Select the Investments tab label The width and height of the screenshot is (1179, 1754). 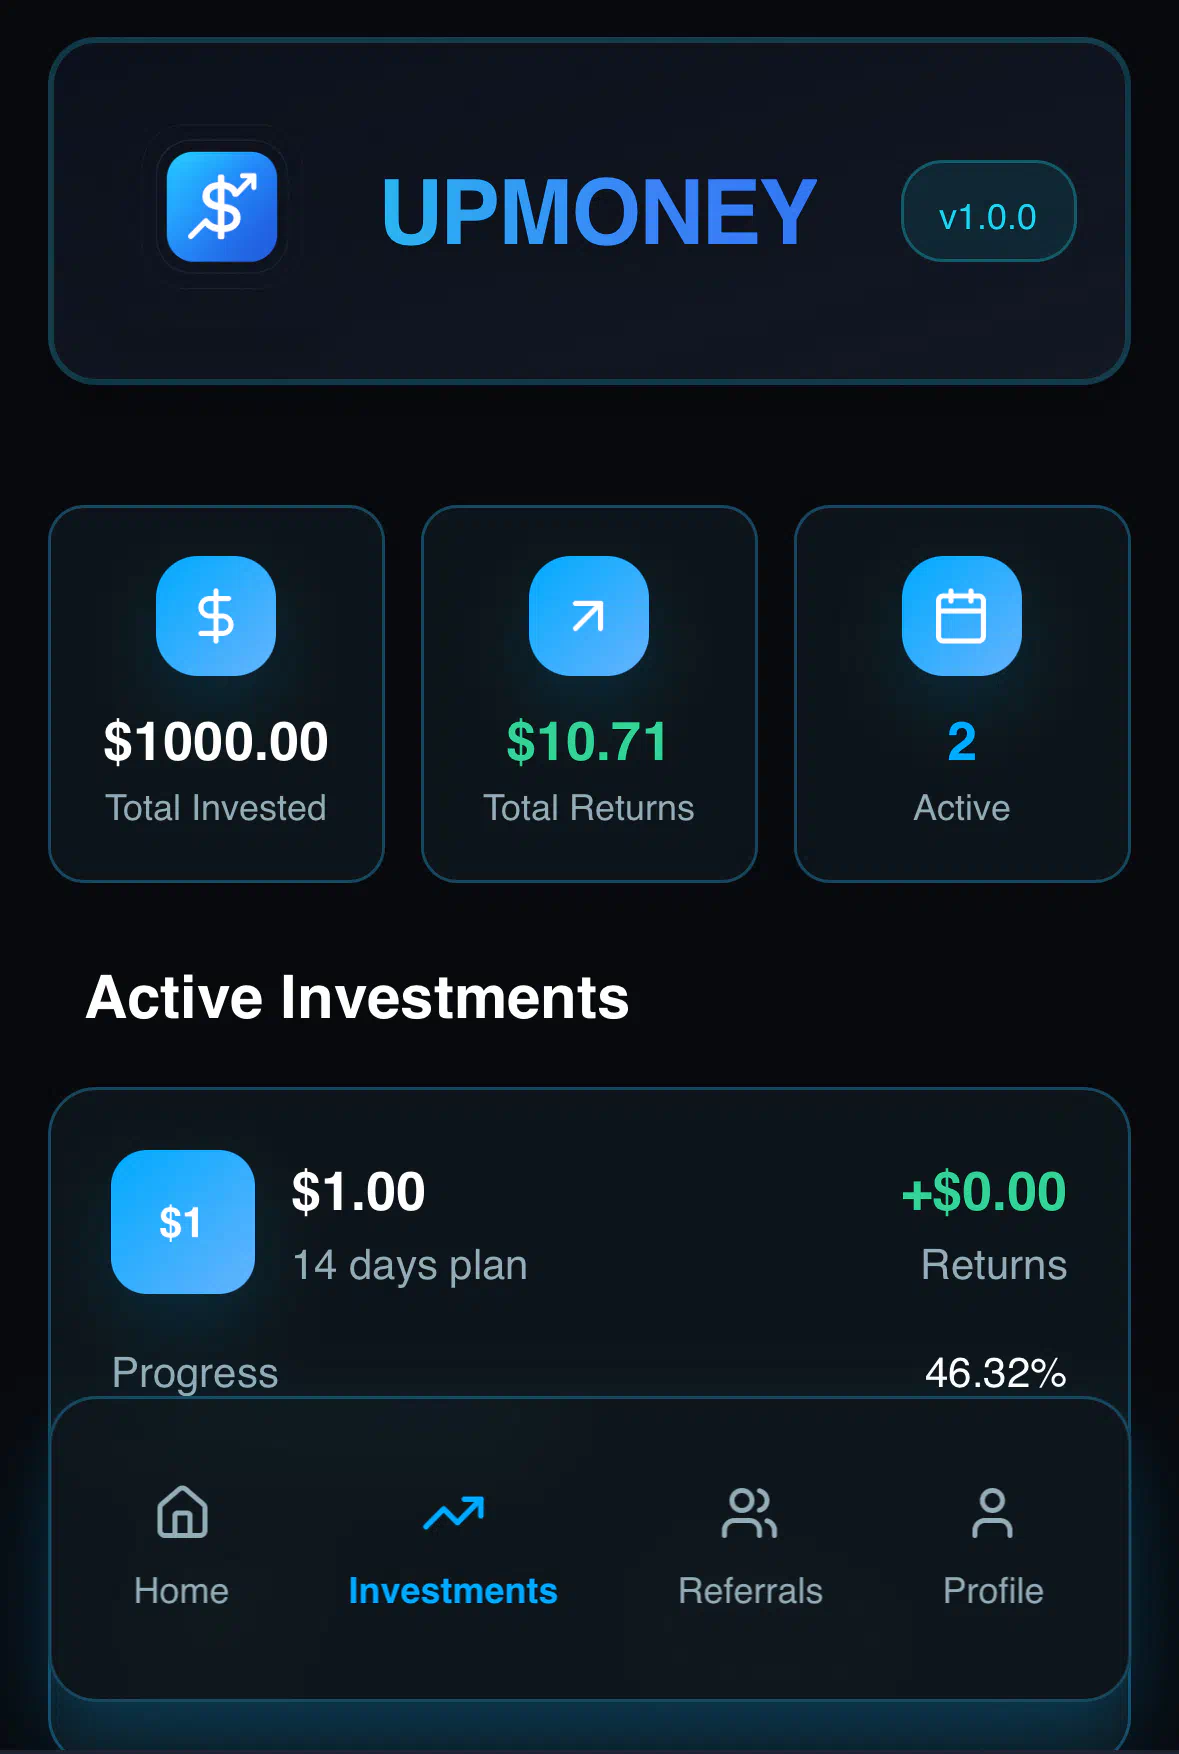point(453,1591)
